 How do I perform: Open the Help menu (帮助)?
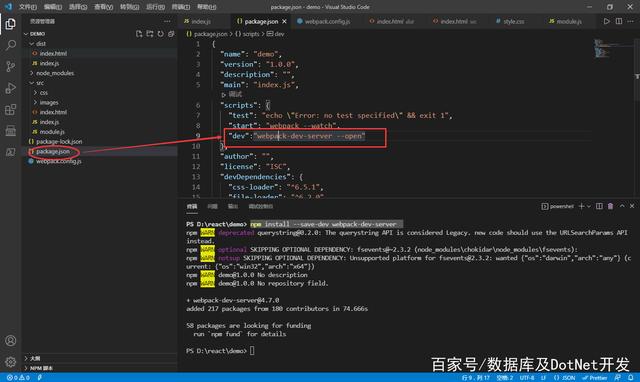tap(207, 7)
